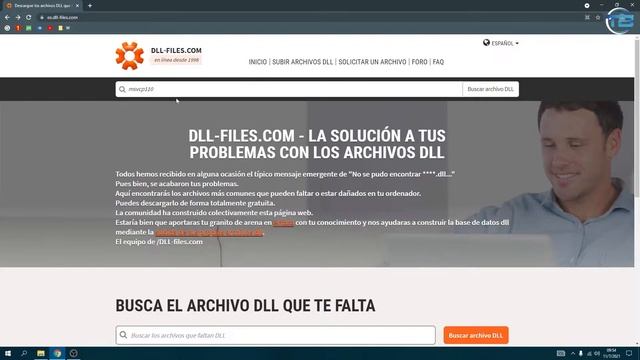This screenshot has height=360, width=640.
Task: Open the blue round bookmark icon
Action: click(40, 28)
